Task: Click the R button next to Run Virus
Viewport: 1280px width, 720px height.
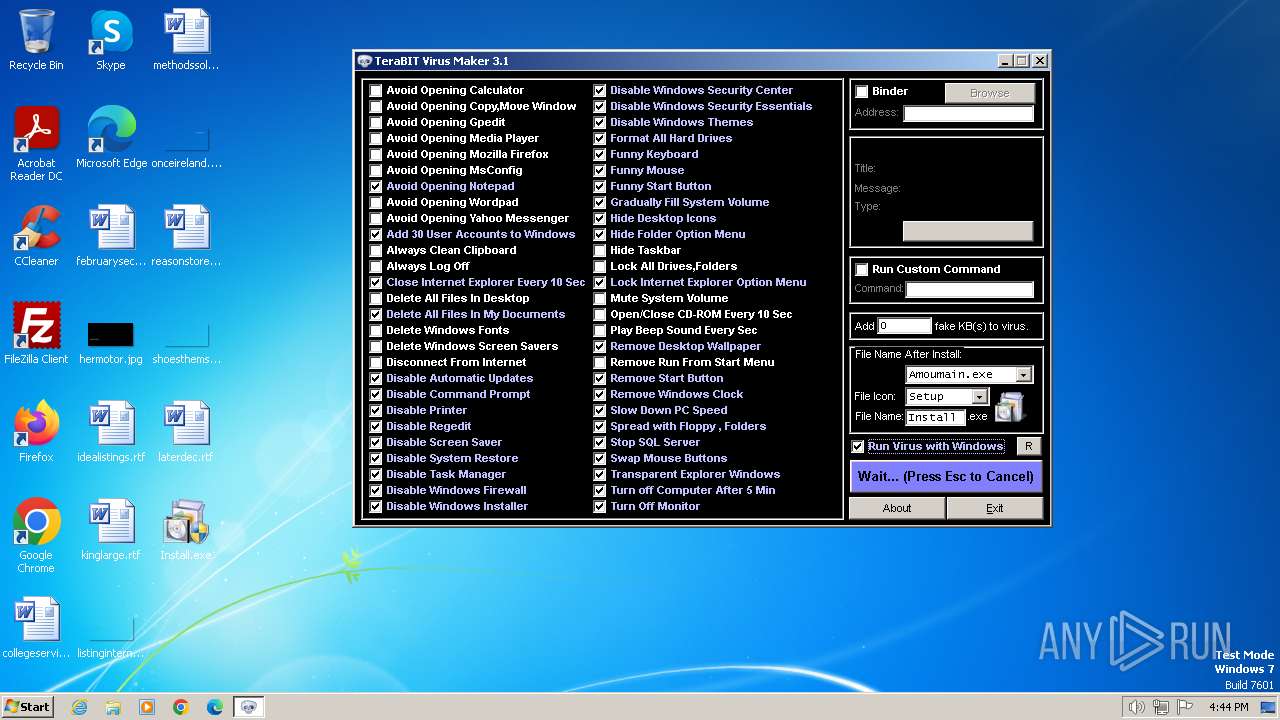Action: 1029,446
